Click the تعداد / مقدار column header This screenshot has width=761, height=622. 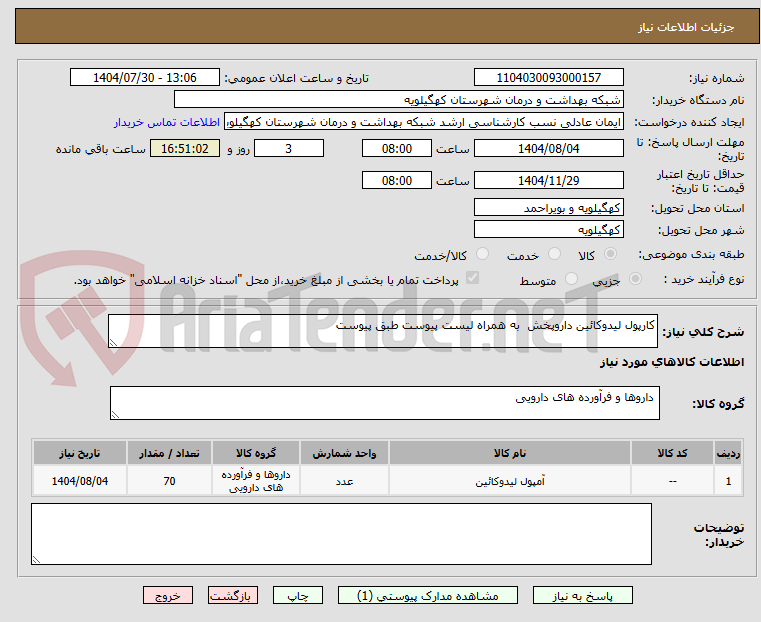click(169, 453)
